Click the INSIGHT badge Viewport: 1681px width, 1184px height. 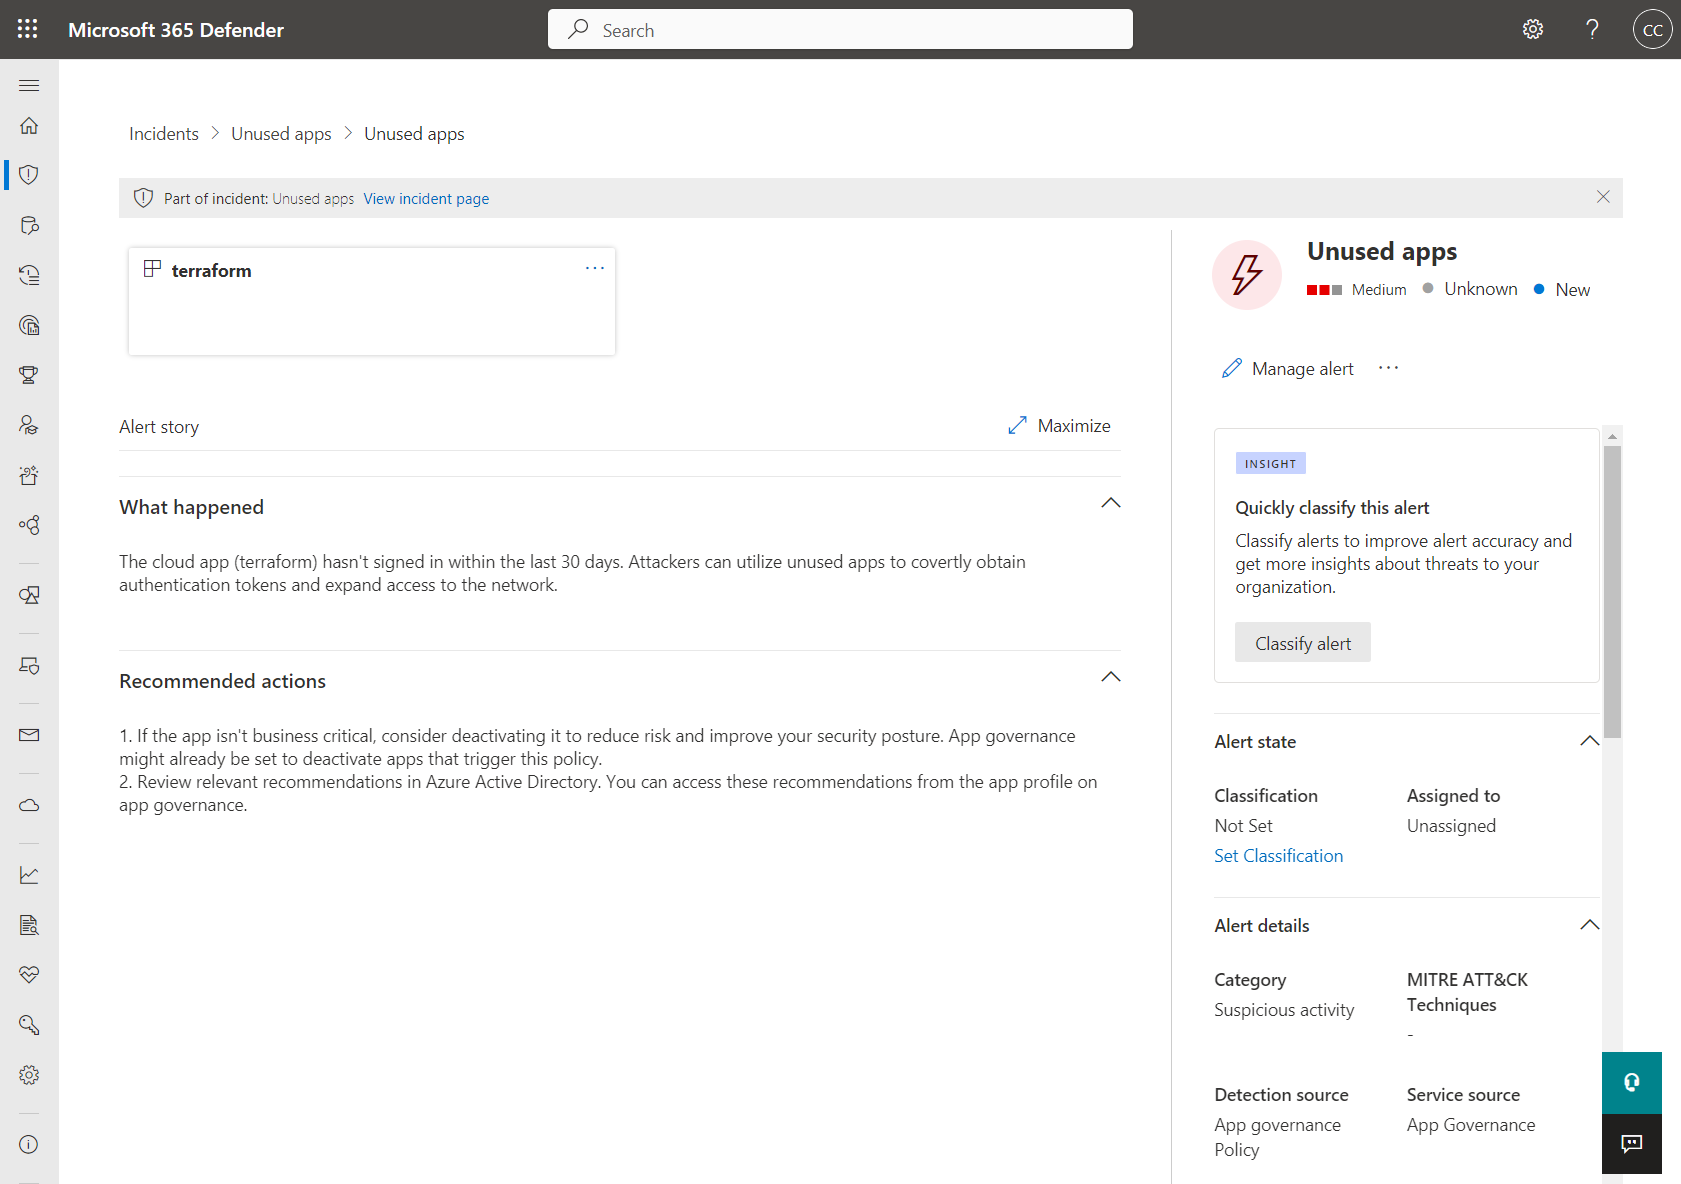click(x=1270, y=464)
